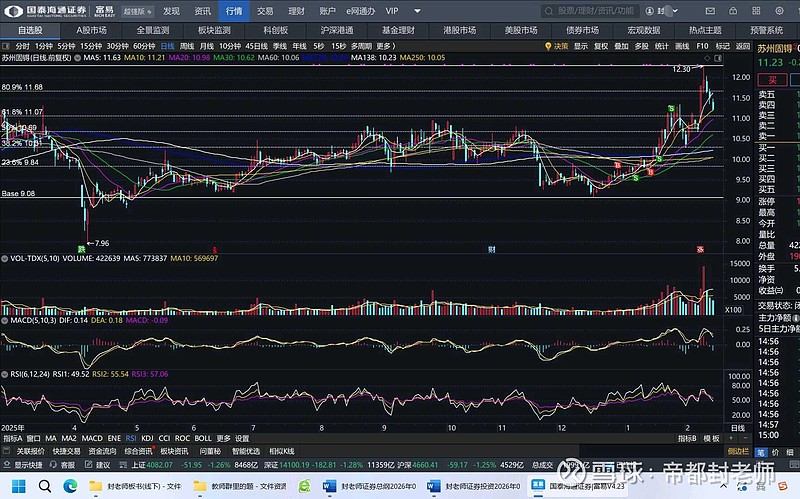The width and height of the screenshot is (800, 499).
Task: Open Windows Start menu
Action: click(19, 486)
